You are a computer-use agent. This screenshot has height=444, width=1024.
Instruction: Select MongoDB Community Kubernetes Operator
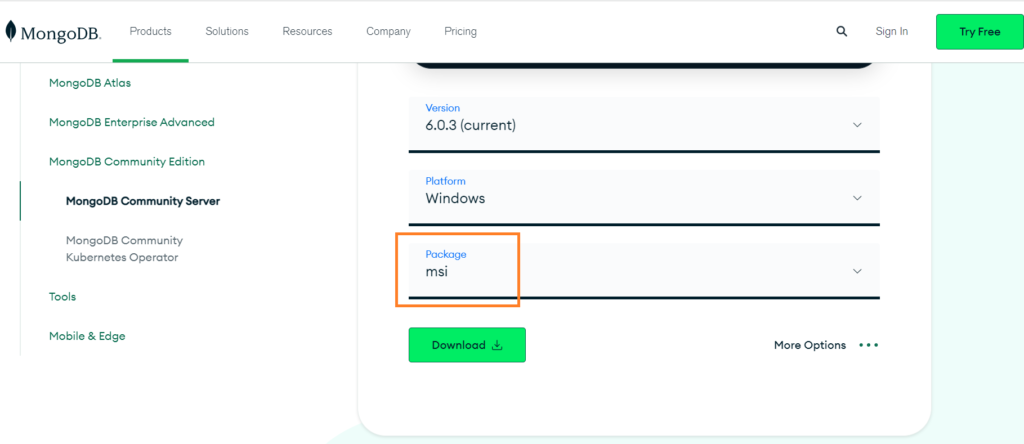124,249
